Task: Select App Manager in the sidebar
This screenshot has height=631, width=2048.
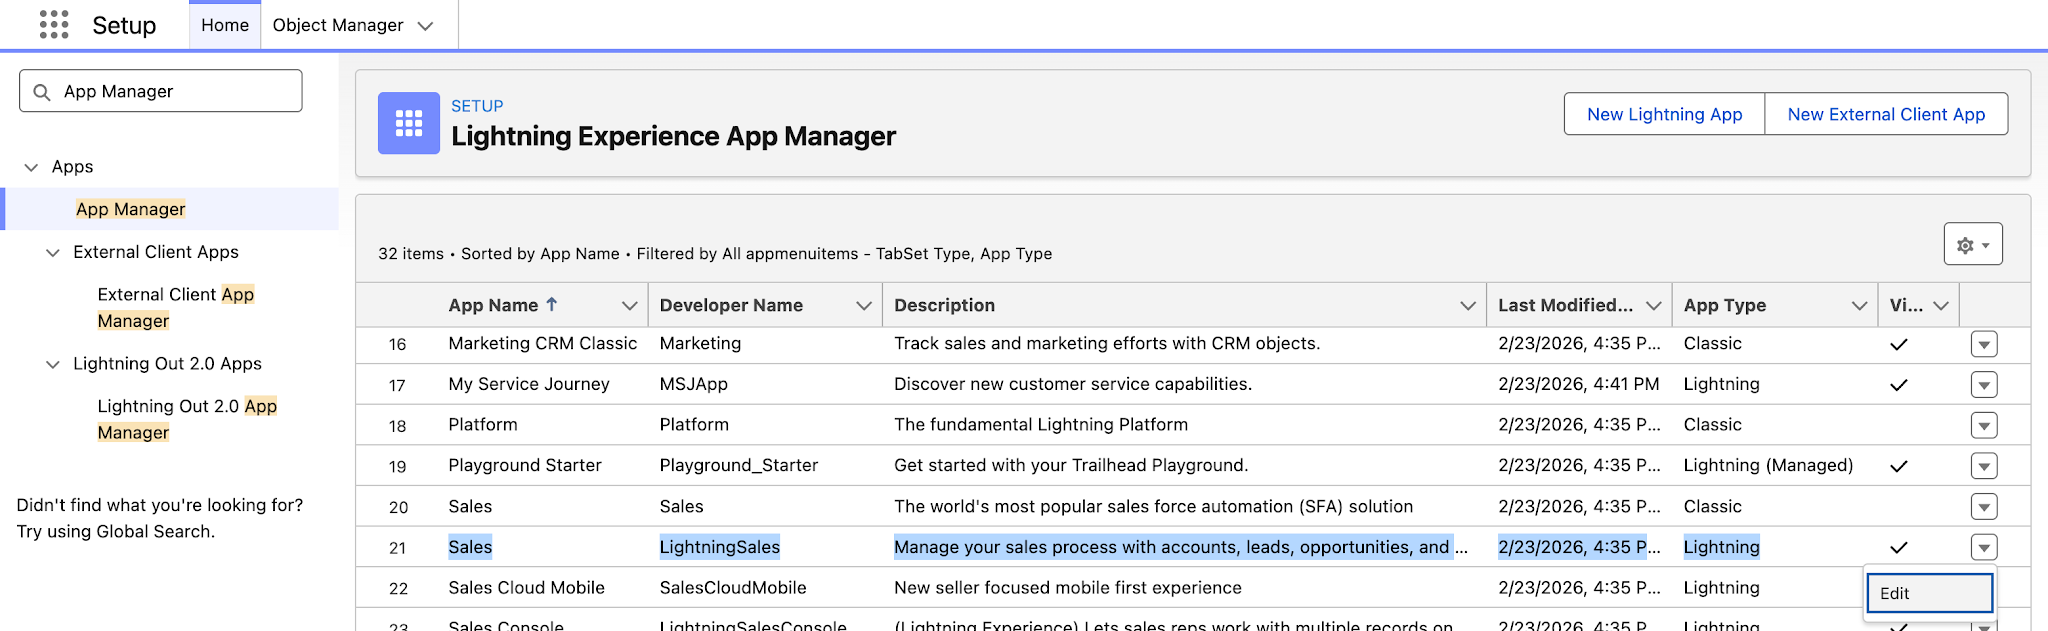Action: click(131, 209)
